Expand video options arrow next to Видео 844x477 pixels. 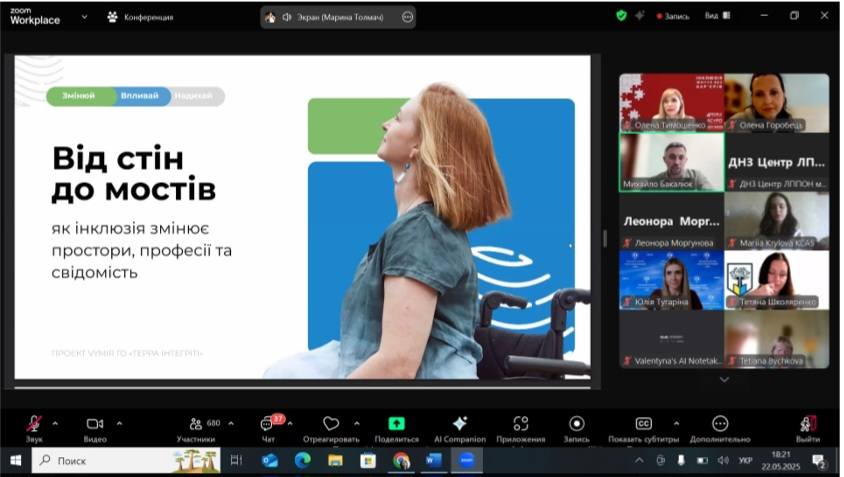(x=119, y=422)
